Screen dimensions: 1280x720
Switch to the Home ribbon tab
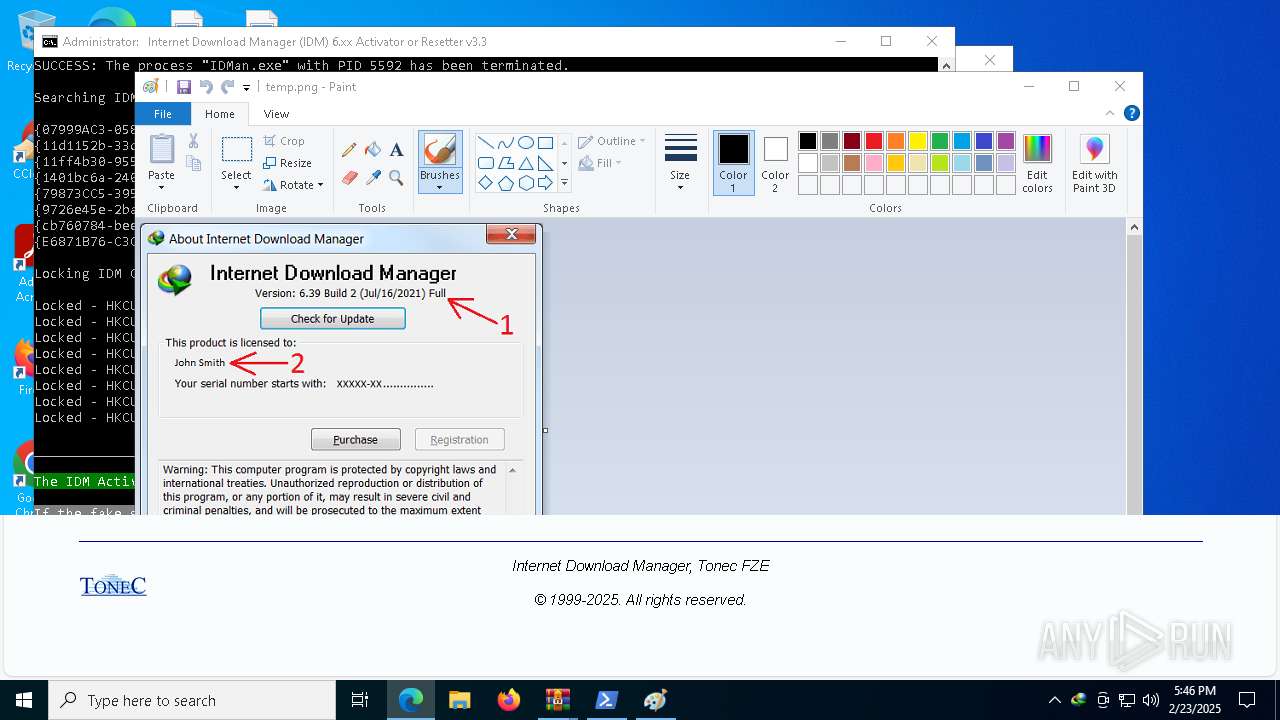pos(220,114)
